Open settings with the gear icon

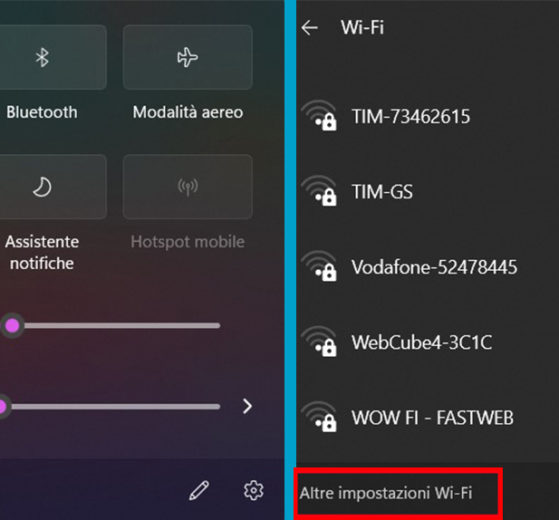[x=253, y=490]
